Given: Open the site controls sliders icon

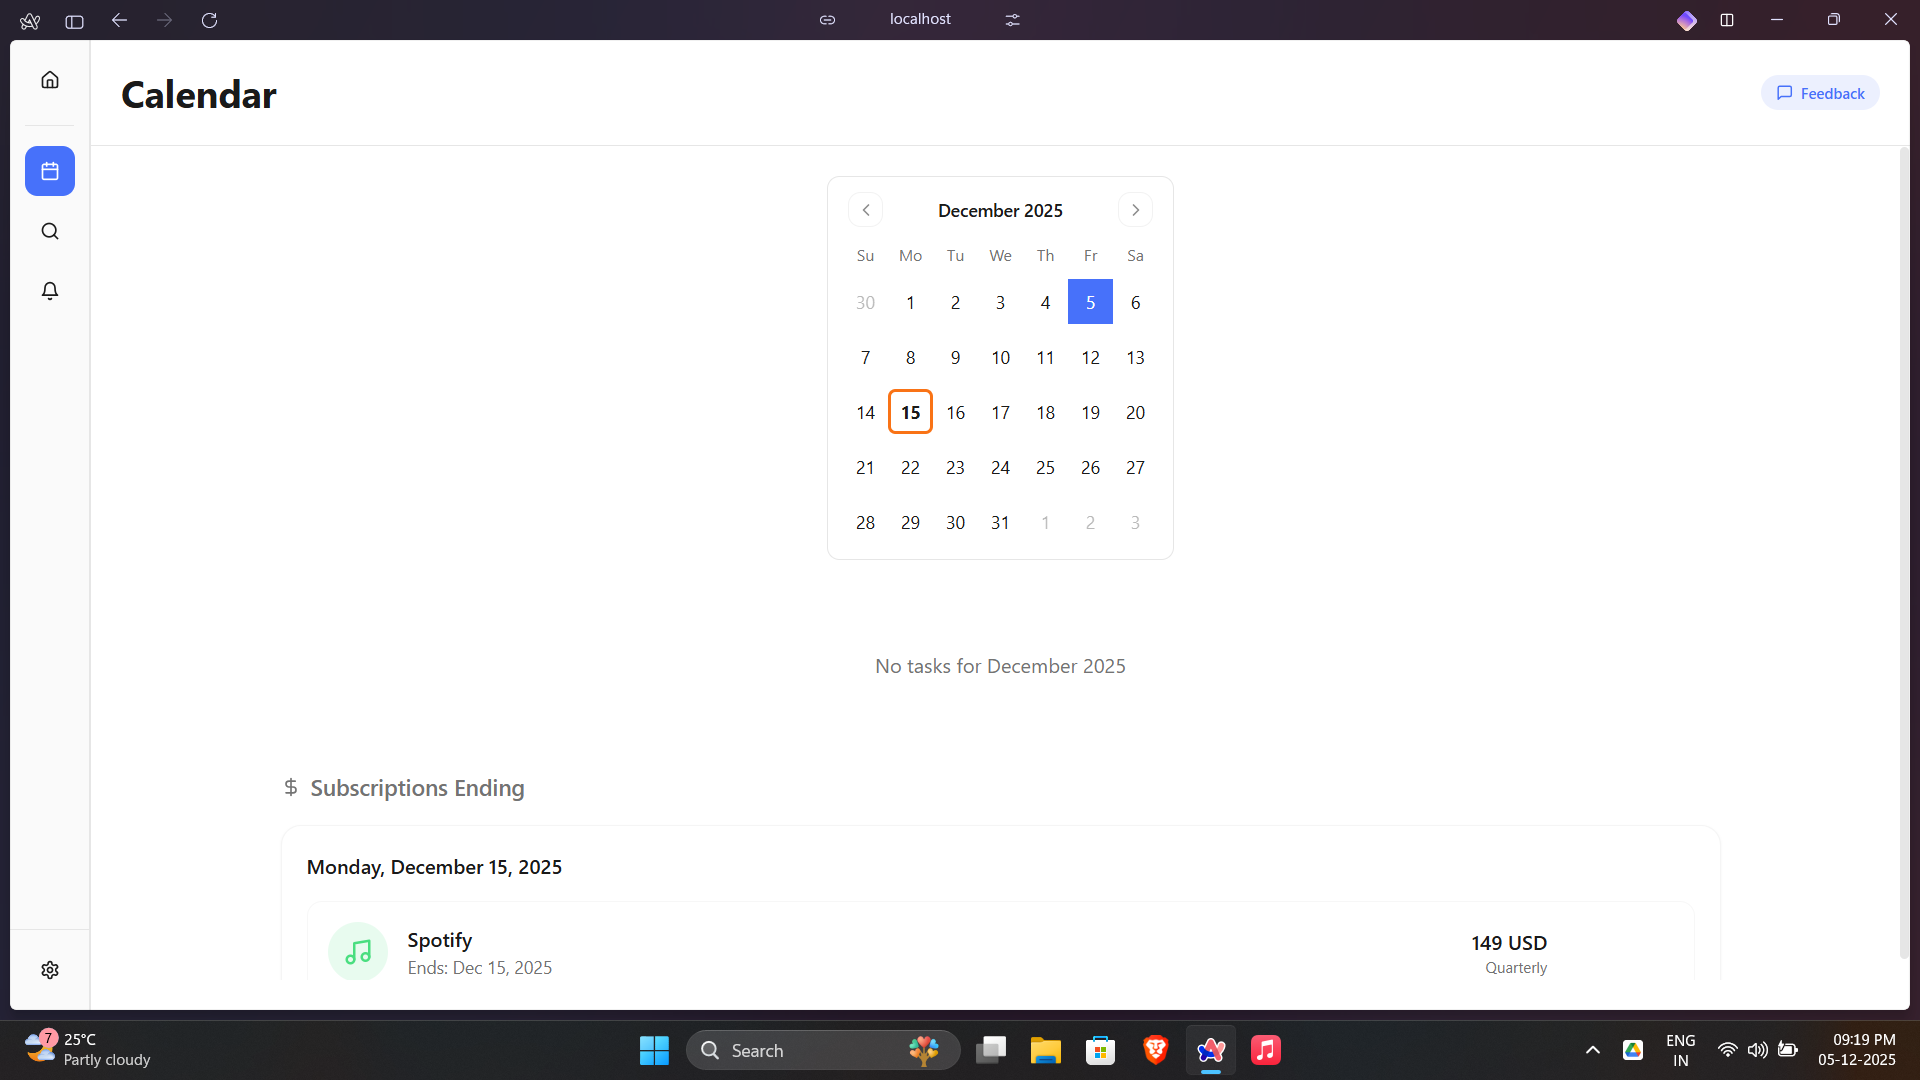Looking at the screenshot, I should click(x=1012, y=19).
